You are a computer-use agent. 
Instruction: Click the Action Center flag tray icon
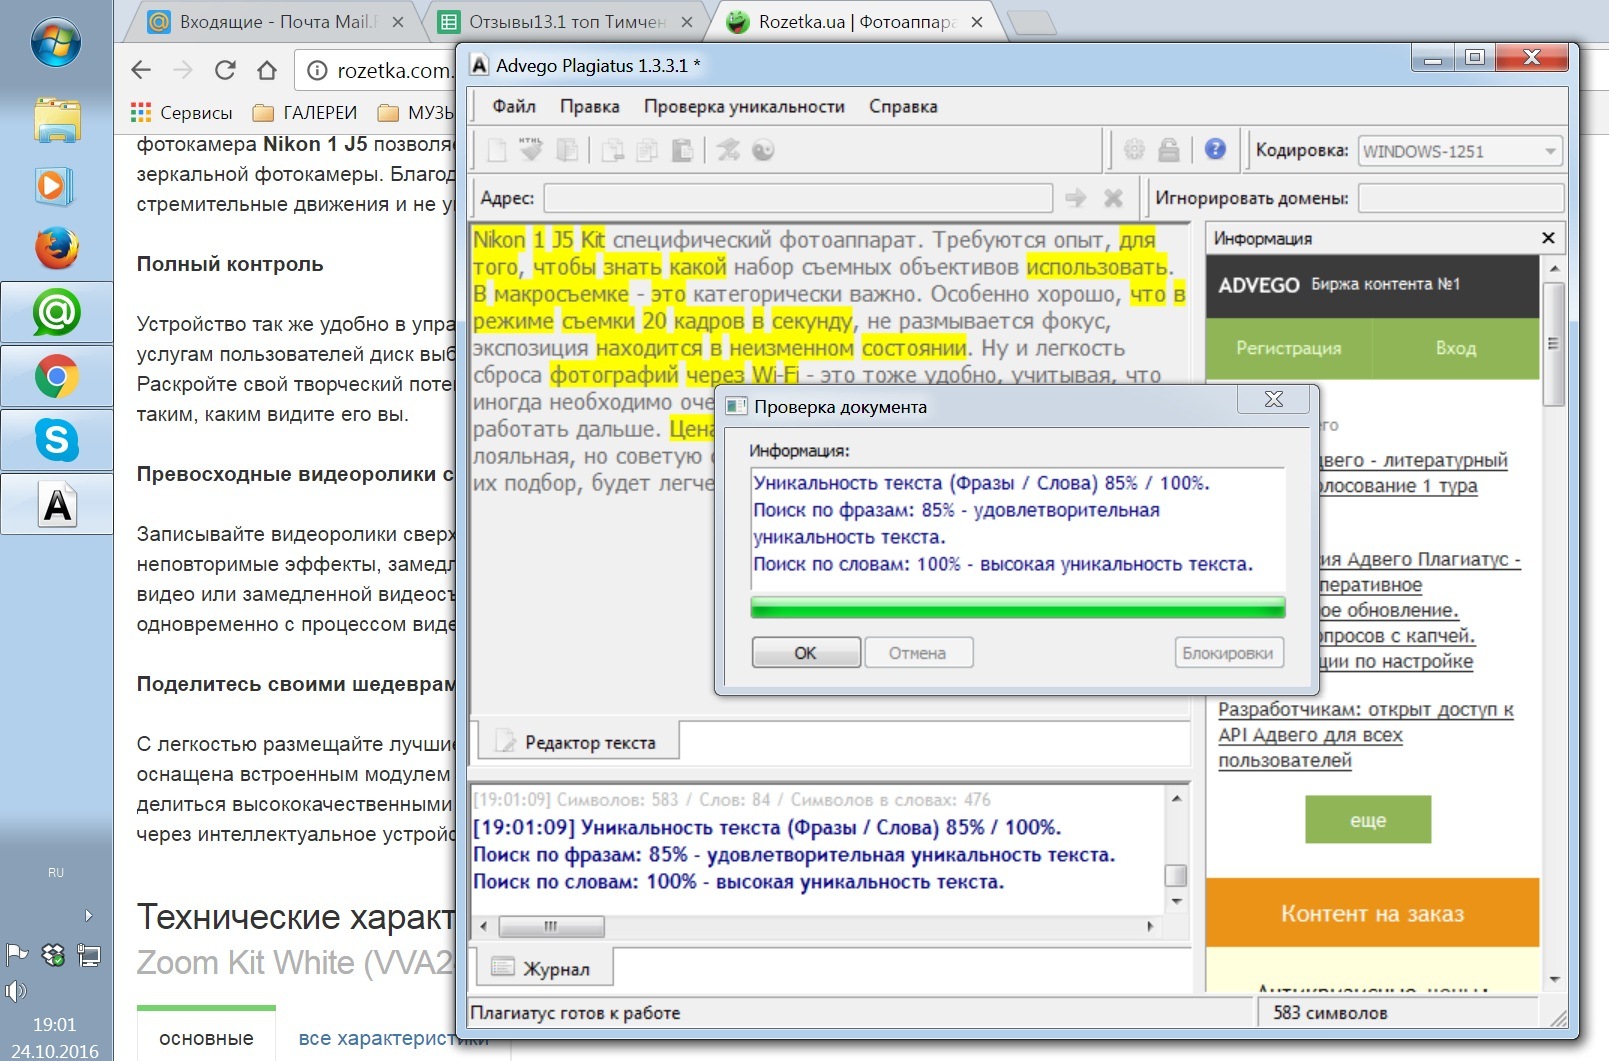pos(16,955)
